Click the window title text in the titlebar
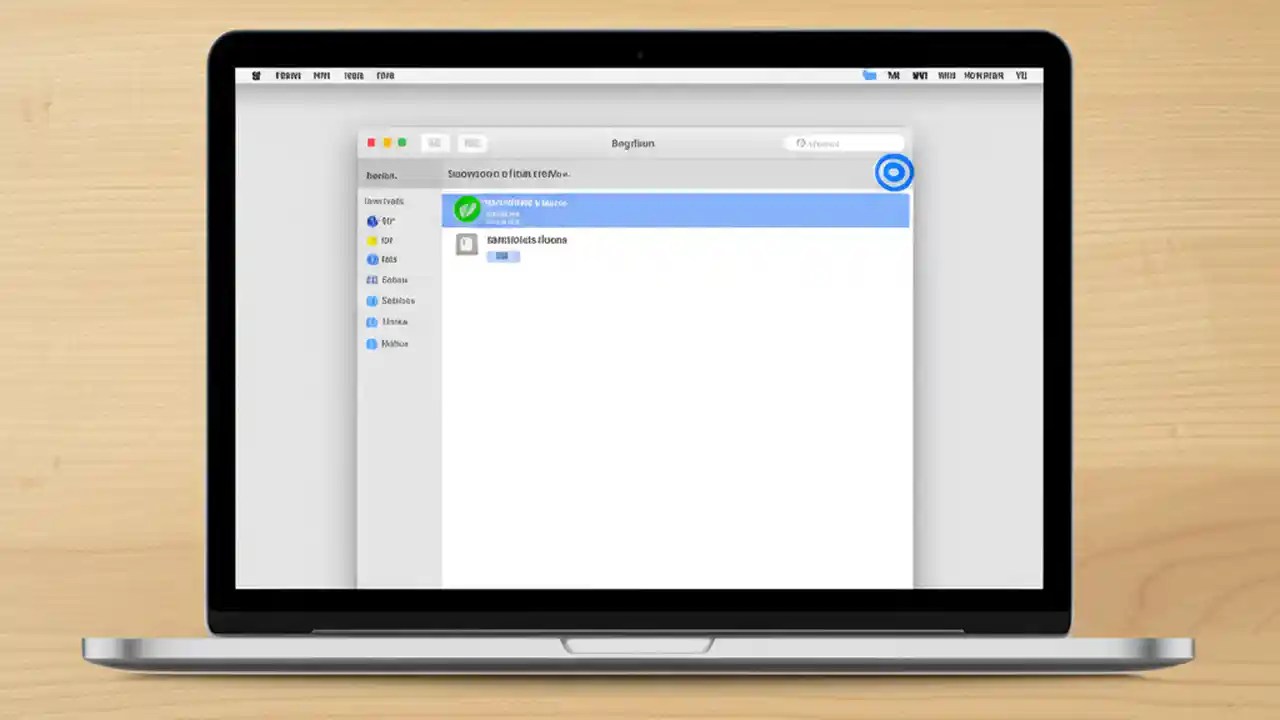Image resolution: width=1280 pixels, height=720 pixels. 632,143
